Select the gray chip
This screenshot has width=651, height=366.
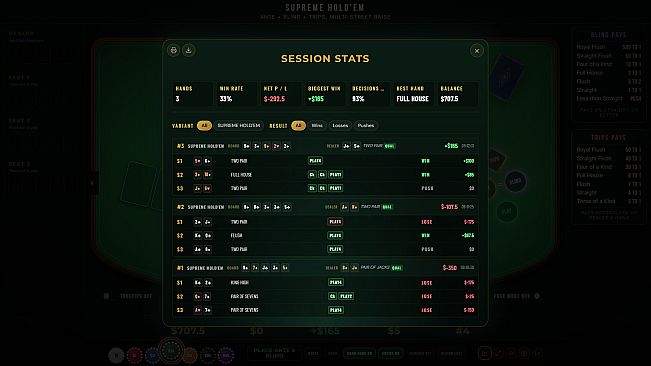[116, 355]
